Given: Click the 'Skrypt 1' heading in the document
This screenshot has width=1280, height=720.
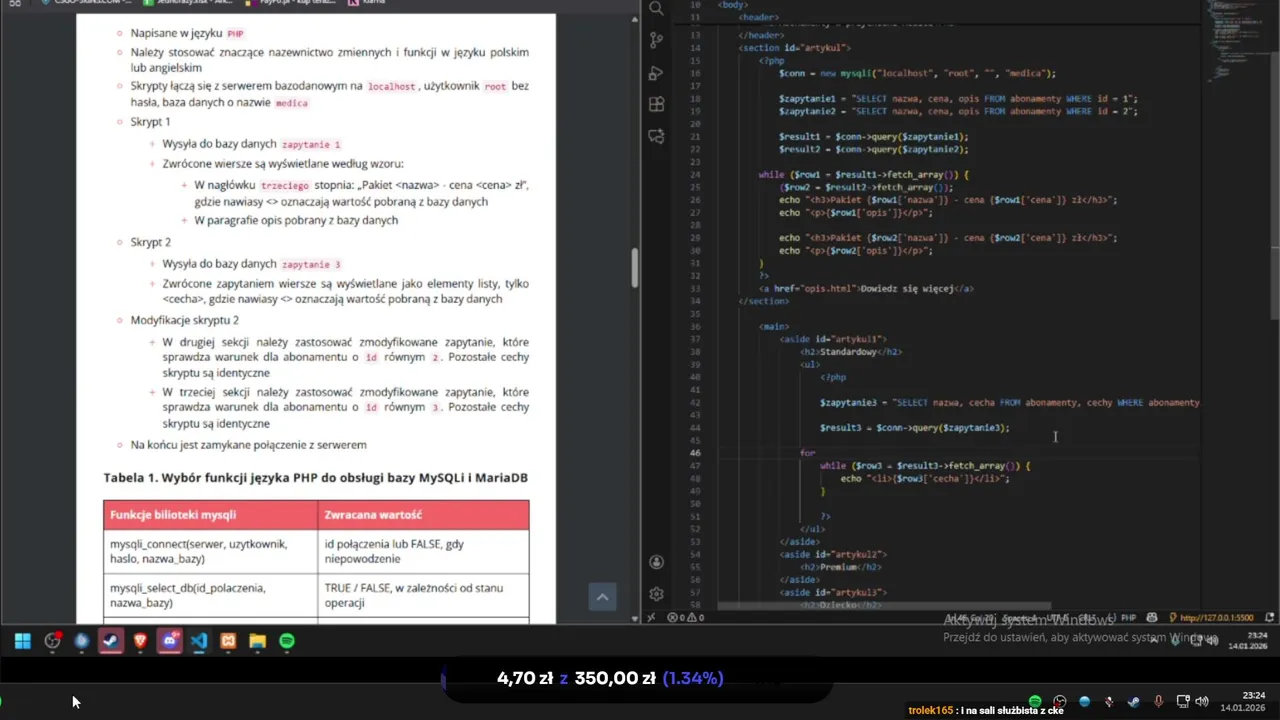Looking at the screenshot, I should pos(150,122).
